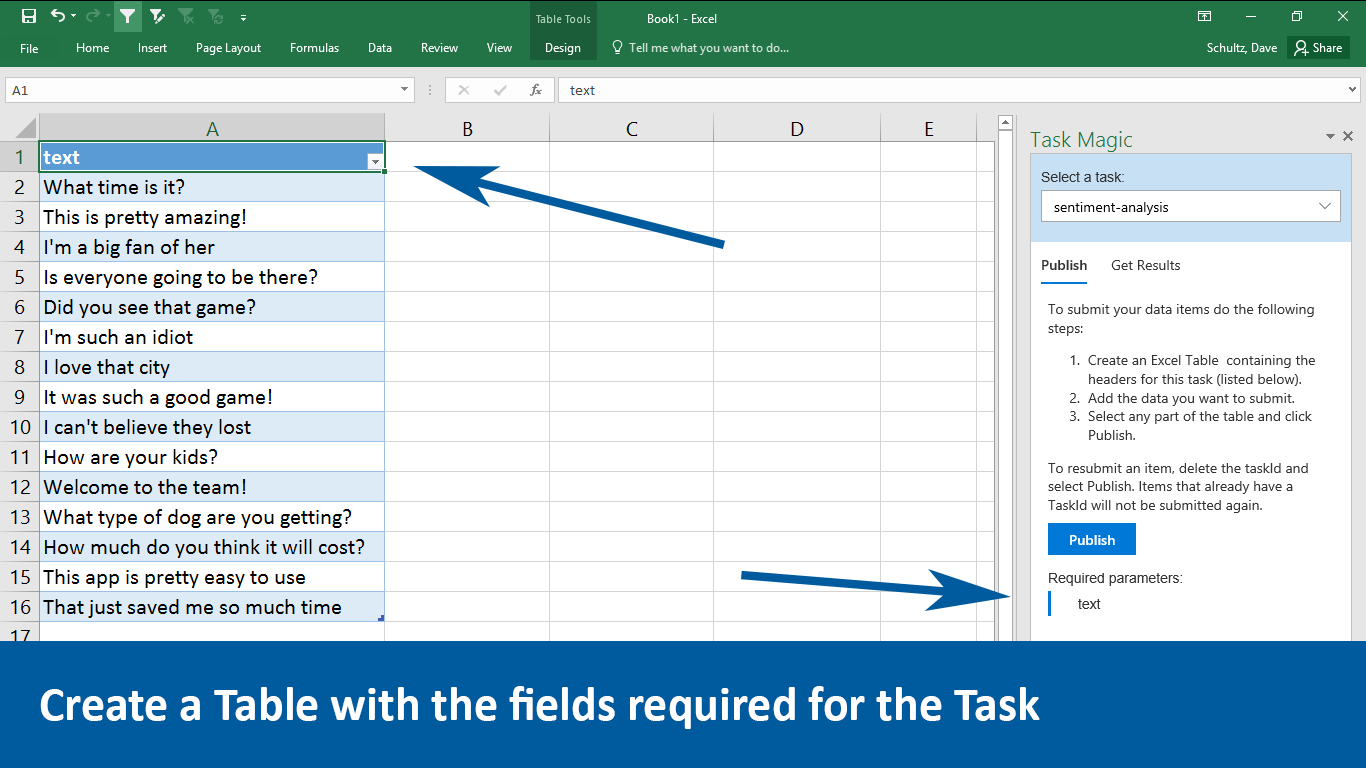Select the row 2 header
This screenshot has width=1366, height=768.
[20, 187]
